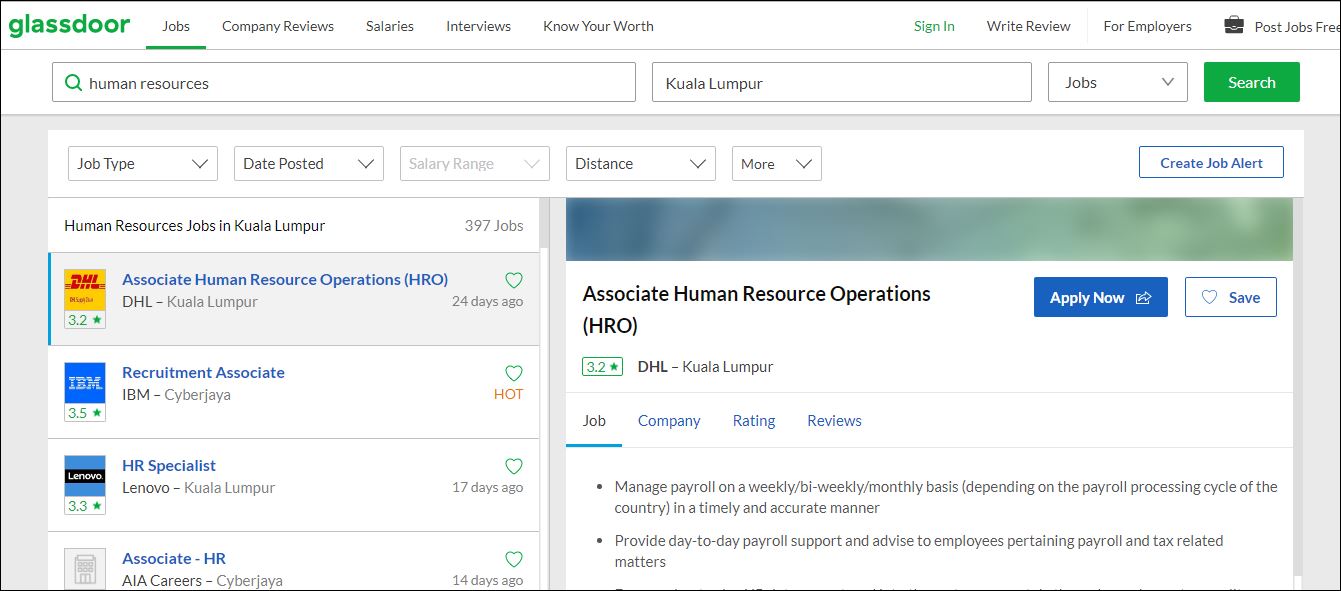The width and height of the screenshot is (1341, 591).
Task: Open the Jobs search-type dropdown
Action: pos(1118,83)
